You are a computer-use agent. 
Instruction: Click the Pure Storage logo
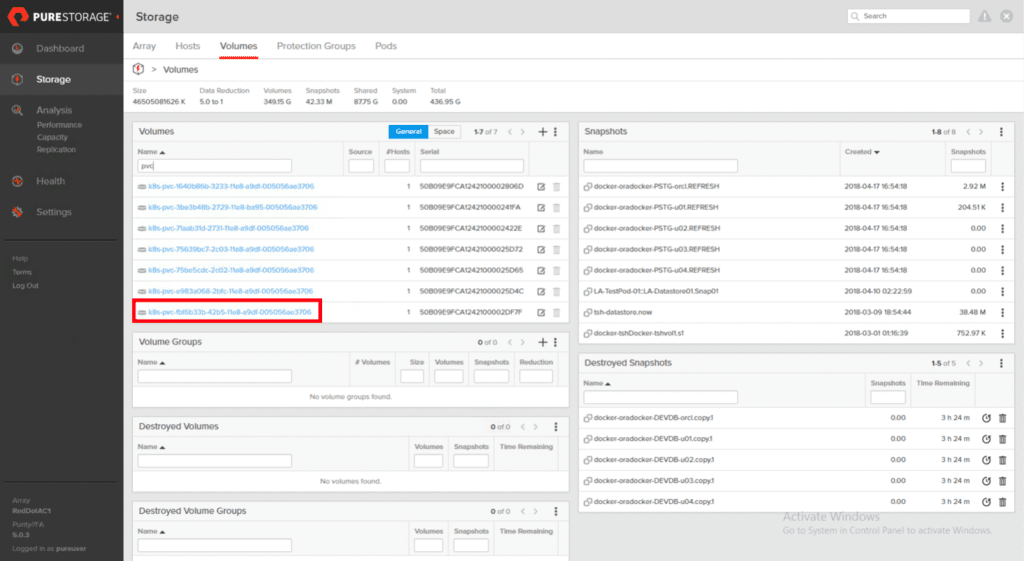tap(61, 16)
